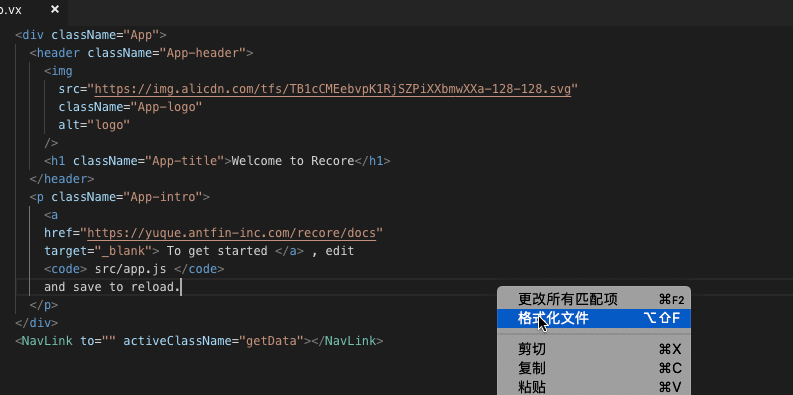Image resolution: width=793 pixels, height=395 pixels.
Task: Click the src/app.js code text
Action: (x=130, y=269)
